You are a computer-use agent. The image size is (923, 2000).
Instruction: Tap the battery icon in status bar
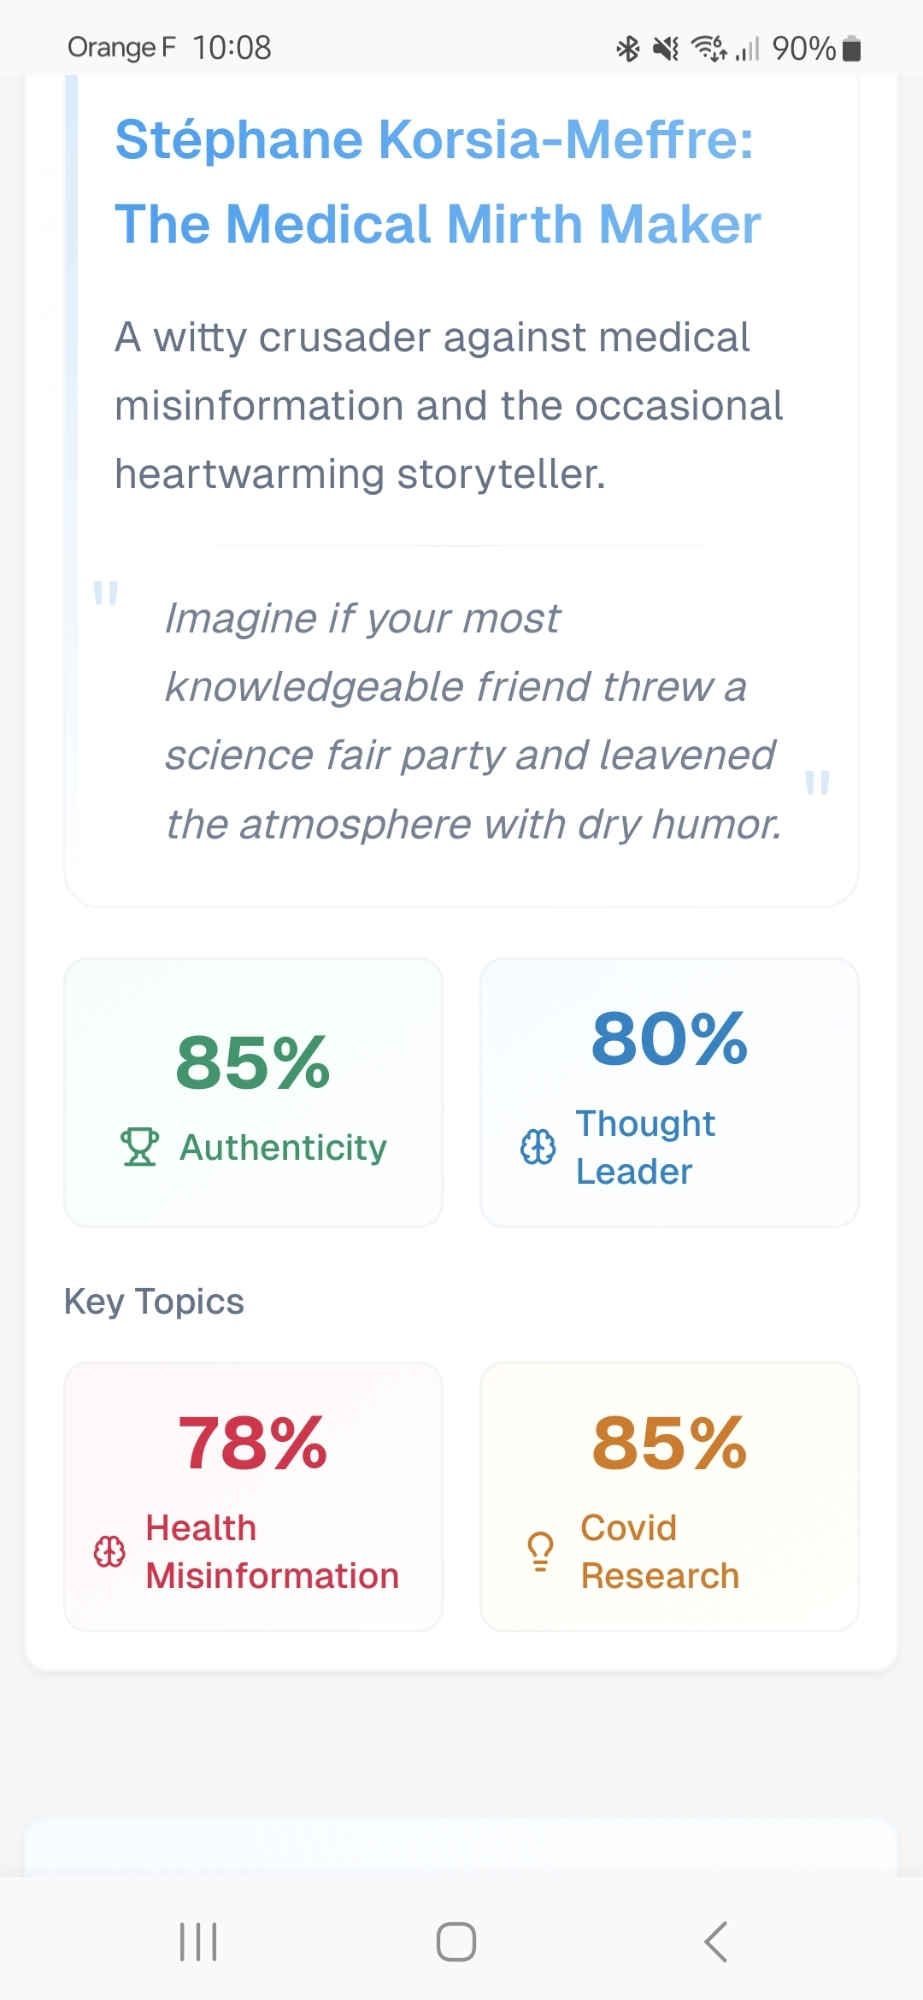(x=852, y=48)
